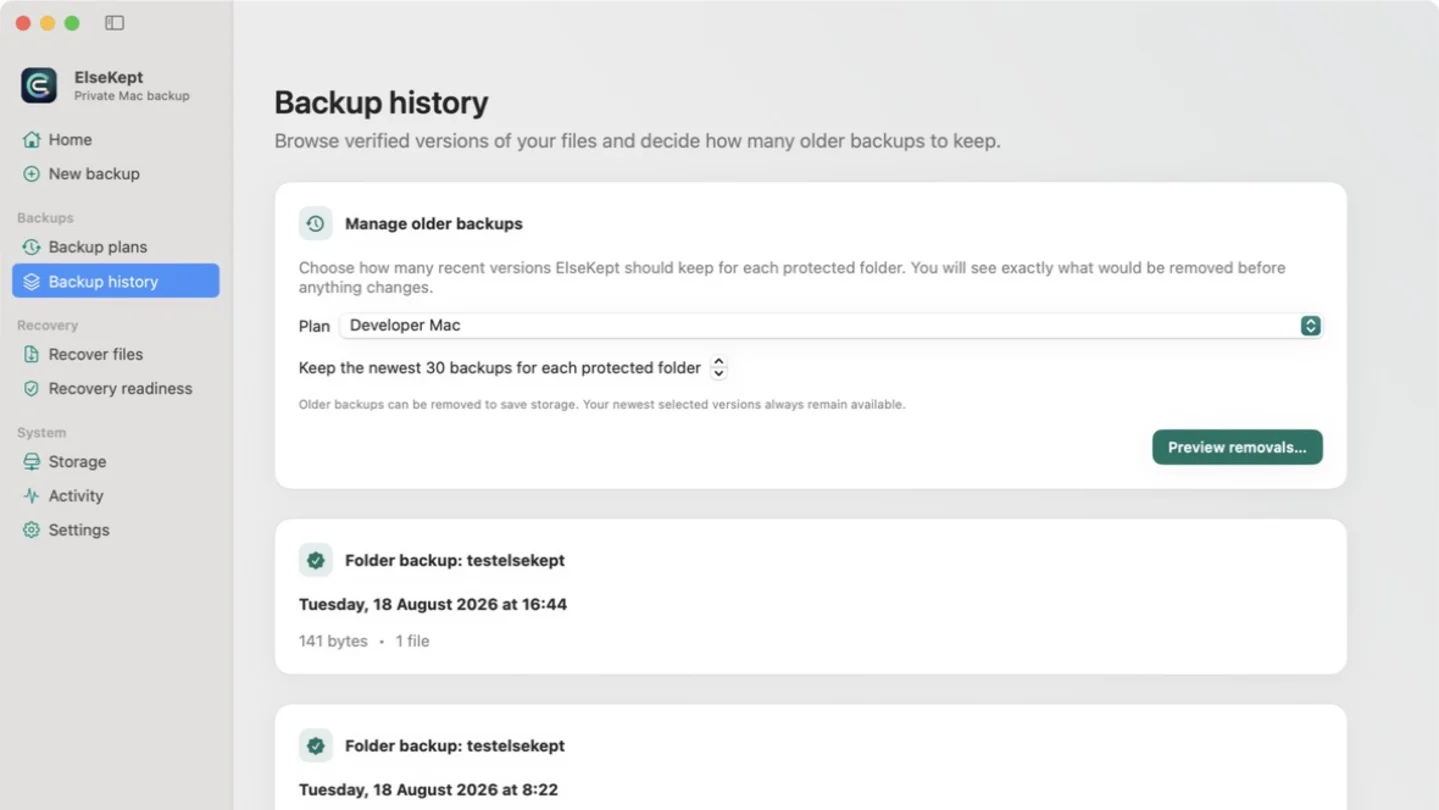This screenshot has height=810, width=1439.
Task: Click the 'Private Mac backup' subtitle
Action: [131, 96]
